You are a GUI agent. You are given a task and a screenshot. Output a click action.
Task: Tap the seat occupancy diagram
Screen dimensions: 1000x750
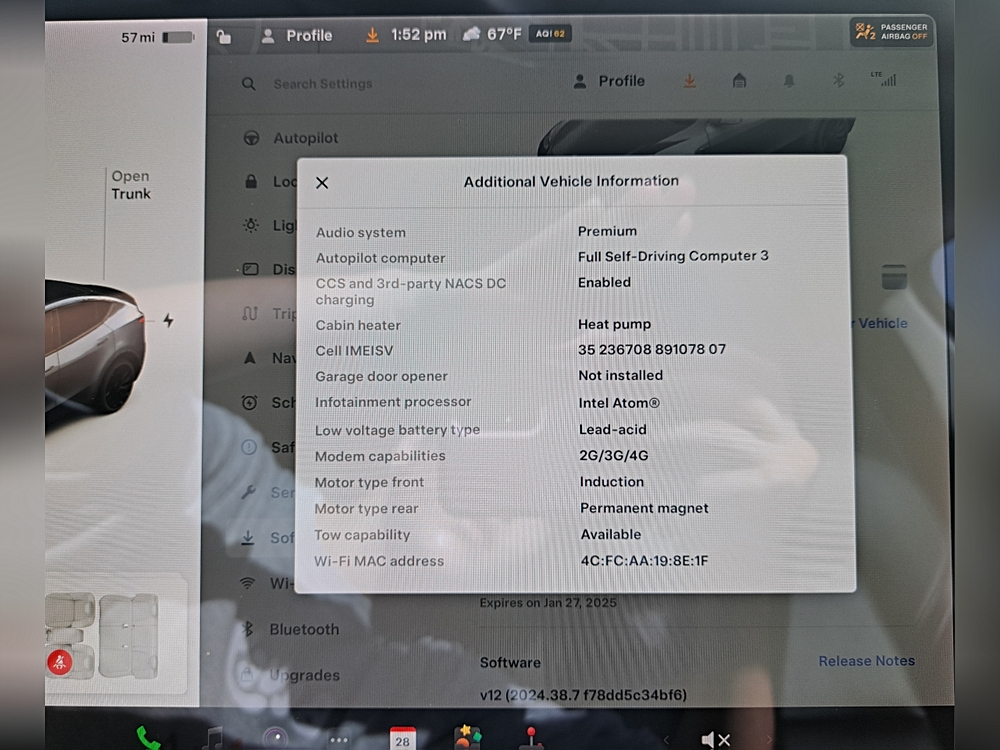pyautogui.click(x=102, y=635)
